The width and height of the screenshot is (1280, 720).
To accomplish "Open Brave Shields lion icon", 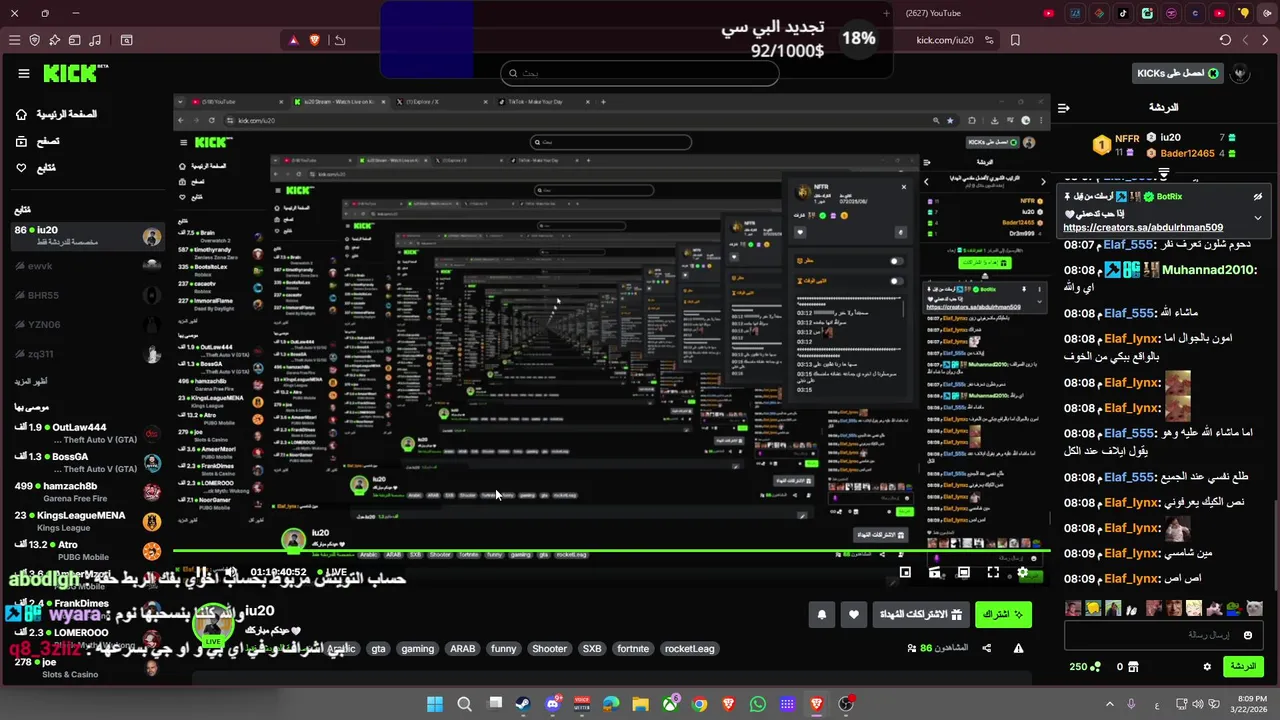I will (315, 40).
